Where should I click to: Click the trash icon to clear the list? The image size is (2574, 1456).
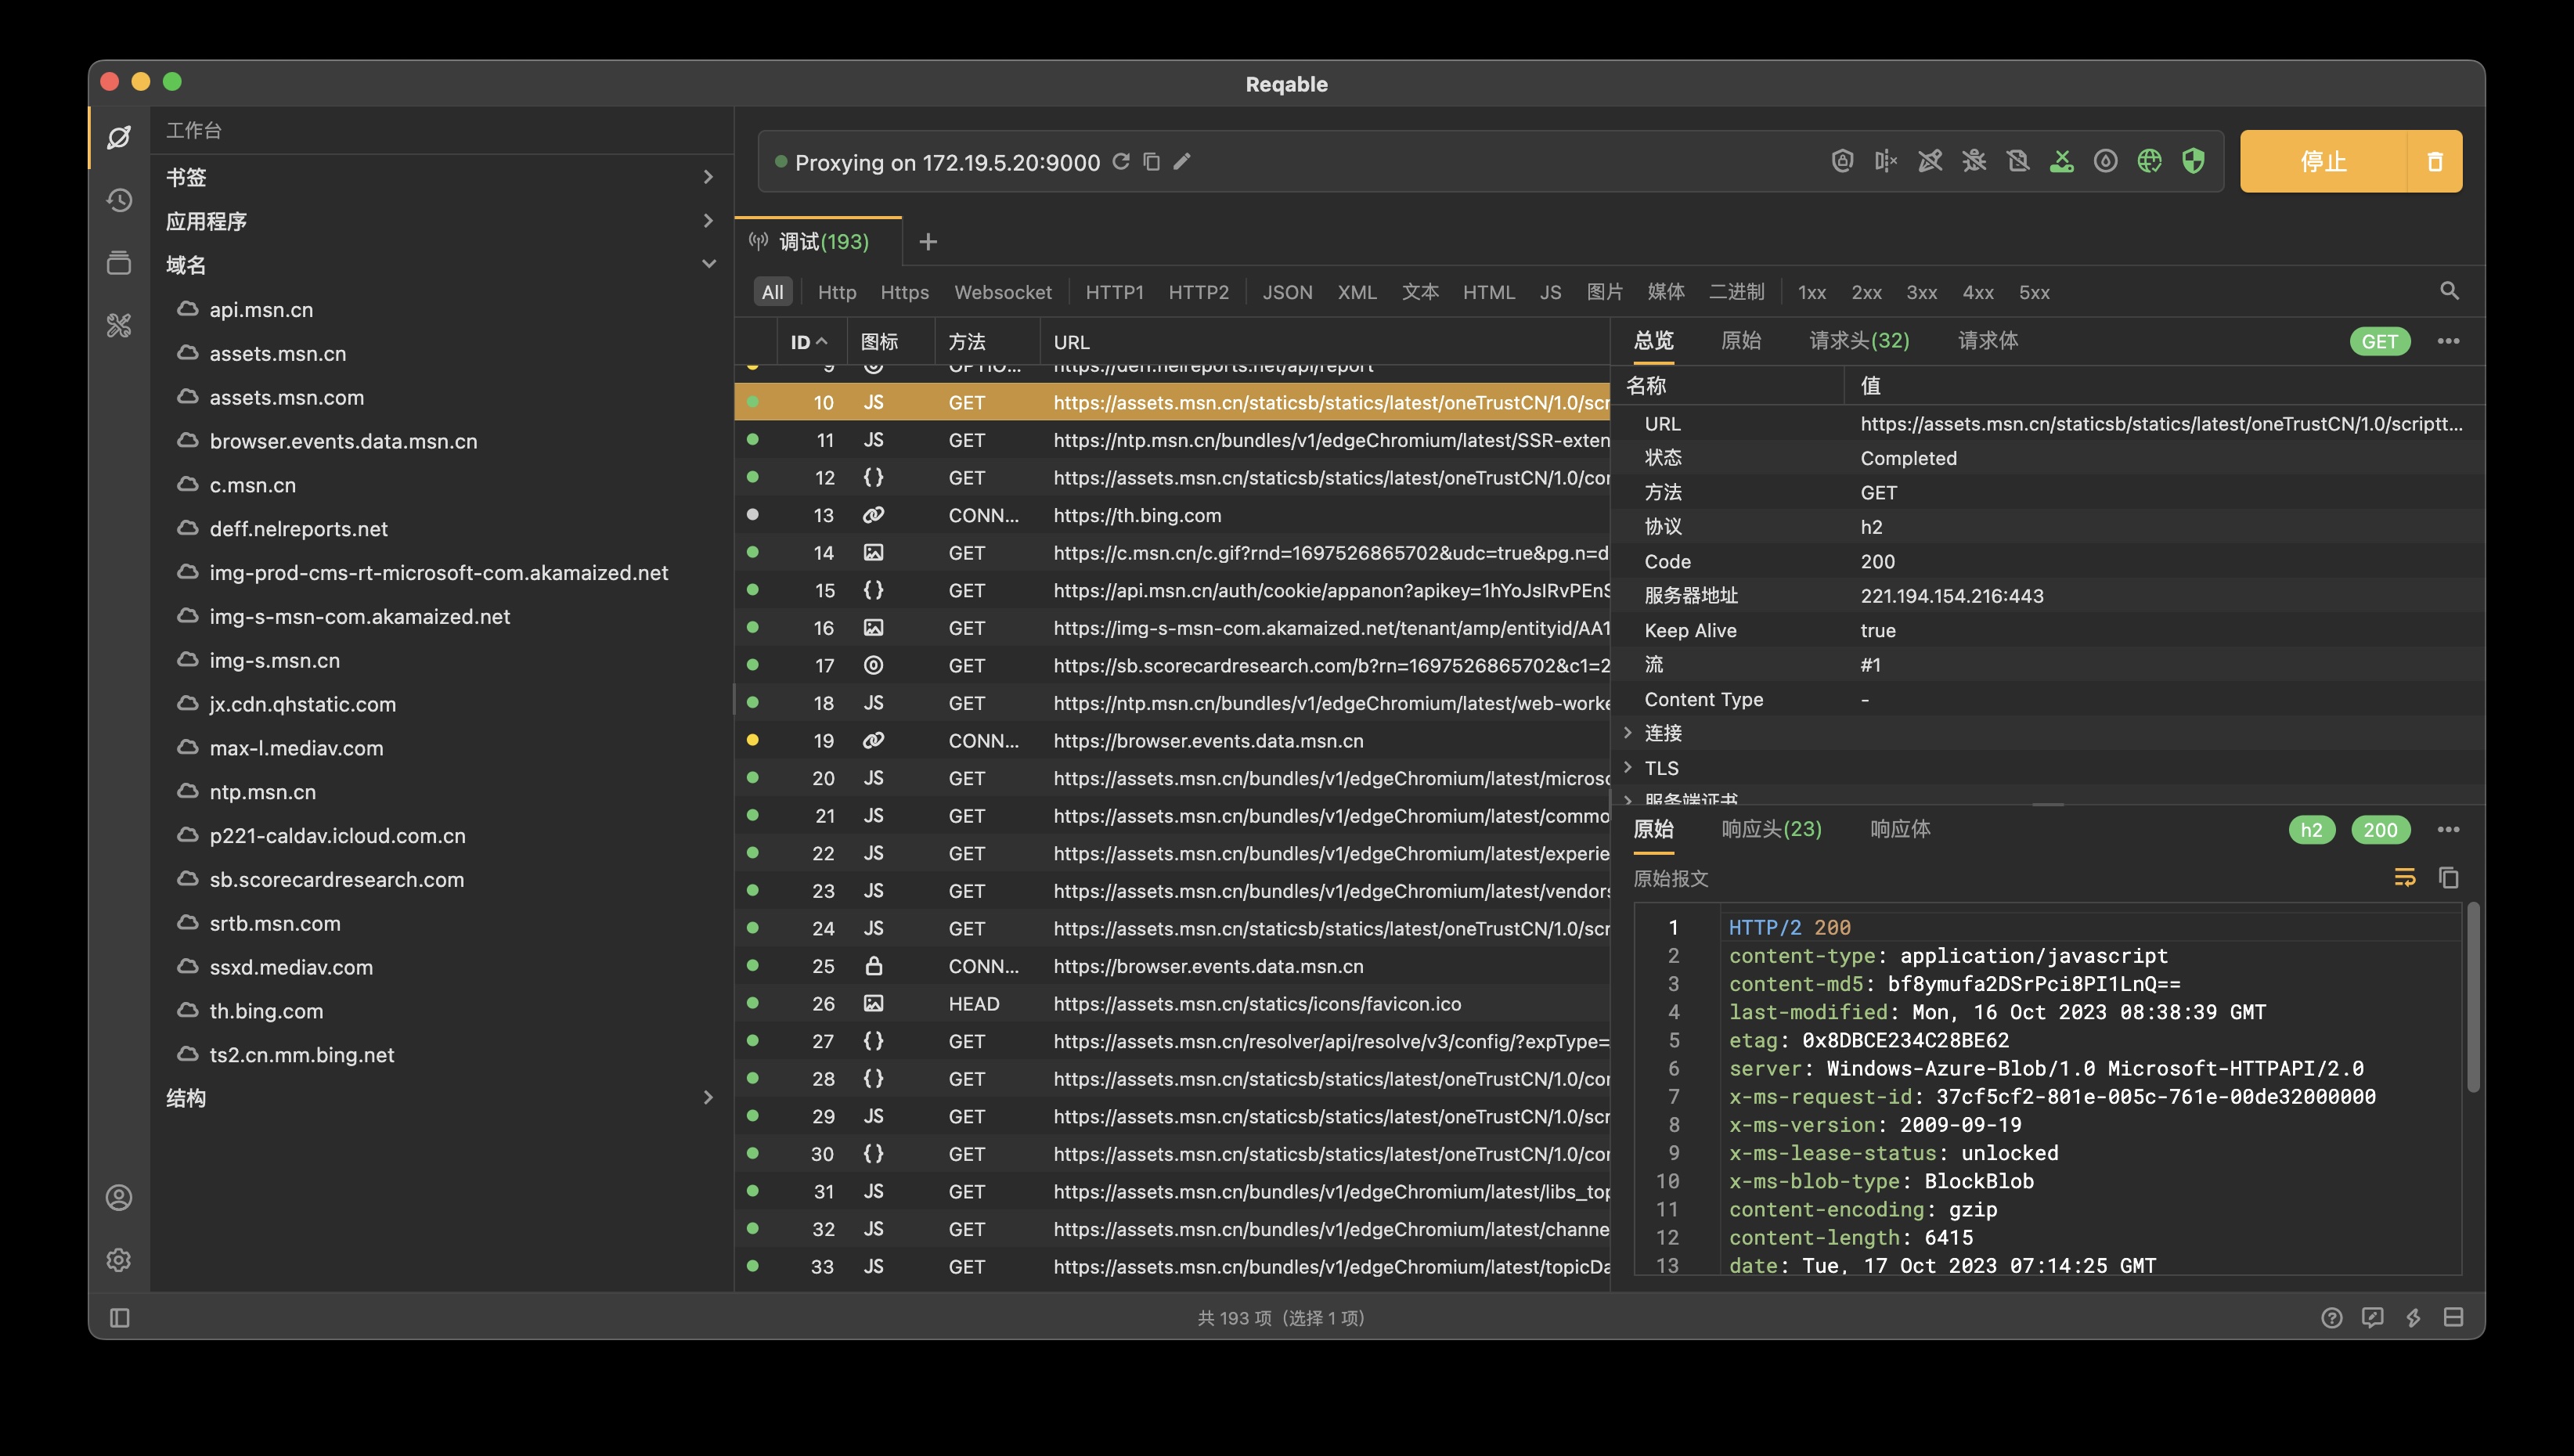[x=2435, y=161]
